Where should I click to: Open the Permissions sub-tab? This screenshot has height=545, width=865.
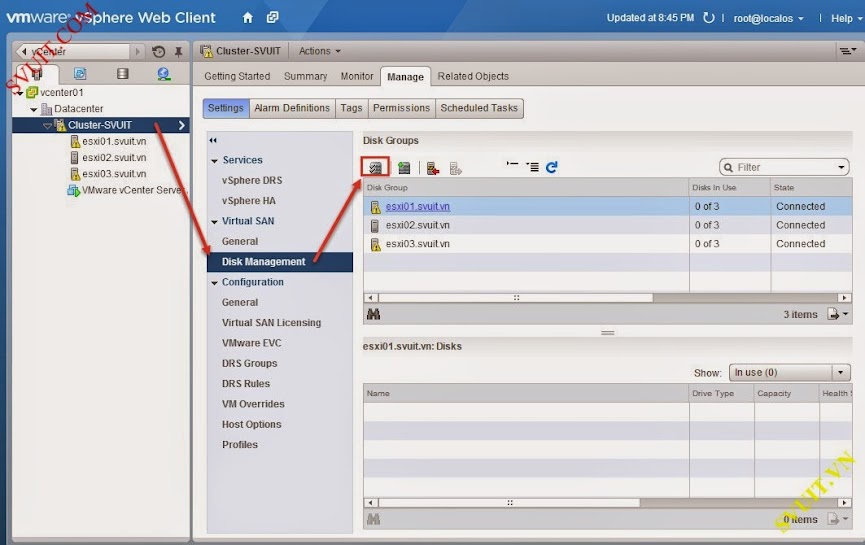coord(401,108)
